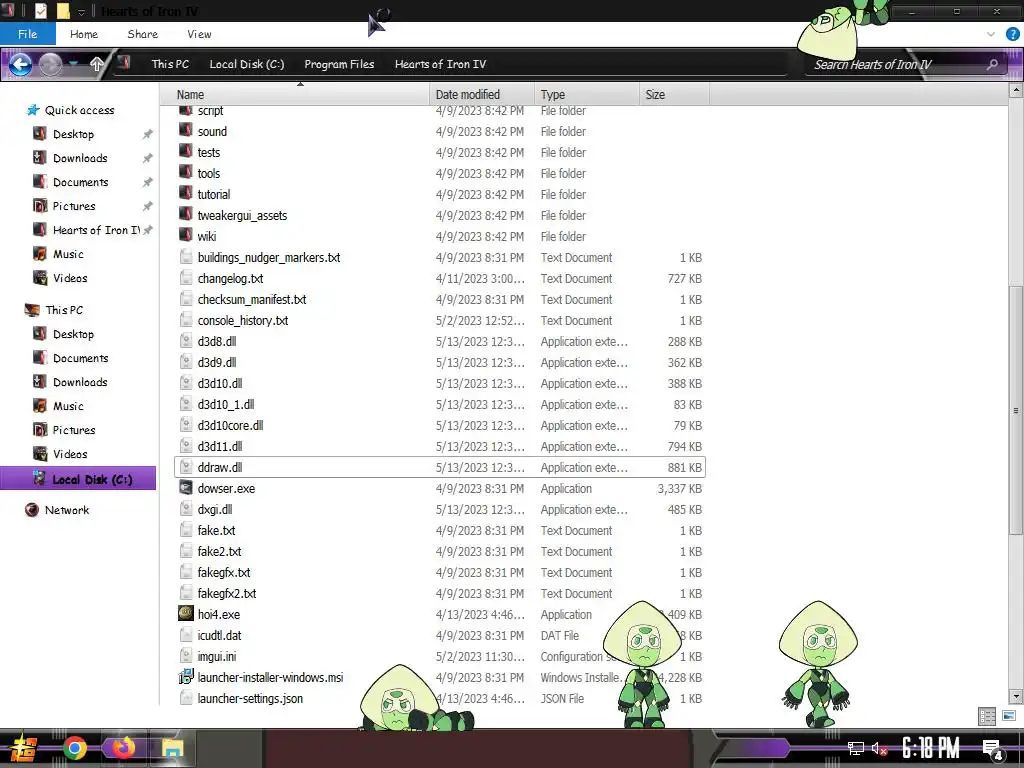Image resolution: width=1024 pixels, height=768 pixels.
Task: Select the hoi4.exe application icon
Action: tap(186, 614)
